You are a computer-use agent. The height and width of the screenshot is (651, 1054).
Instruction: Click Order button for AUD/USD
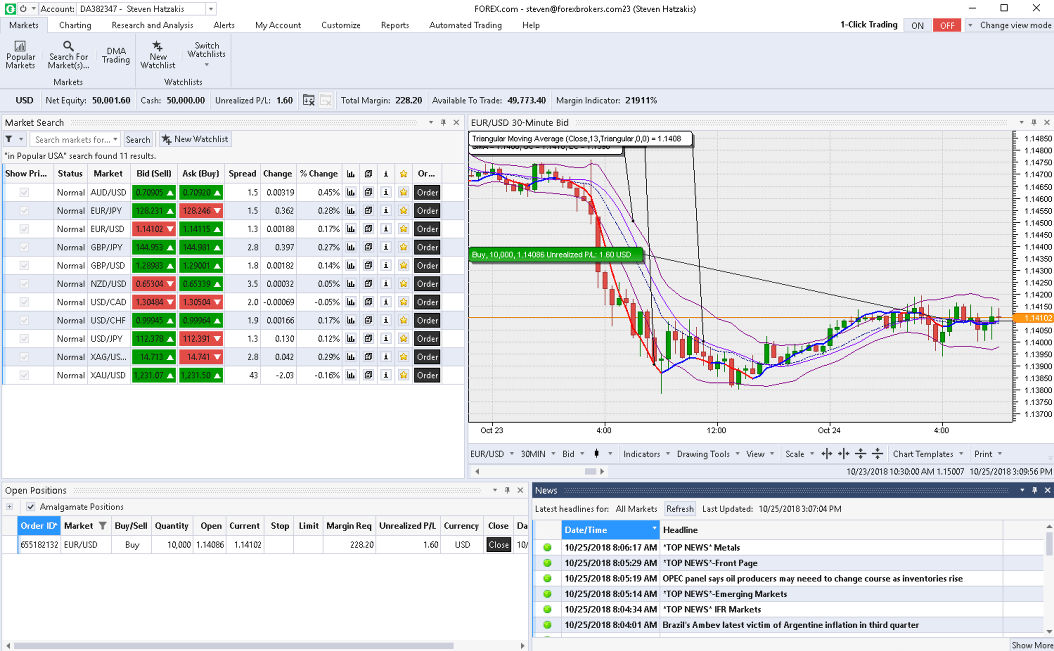[x=427, y=192]
